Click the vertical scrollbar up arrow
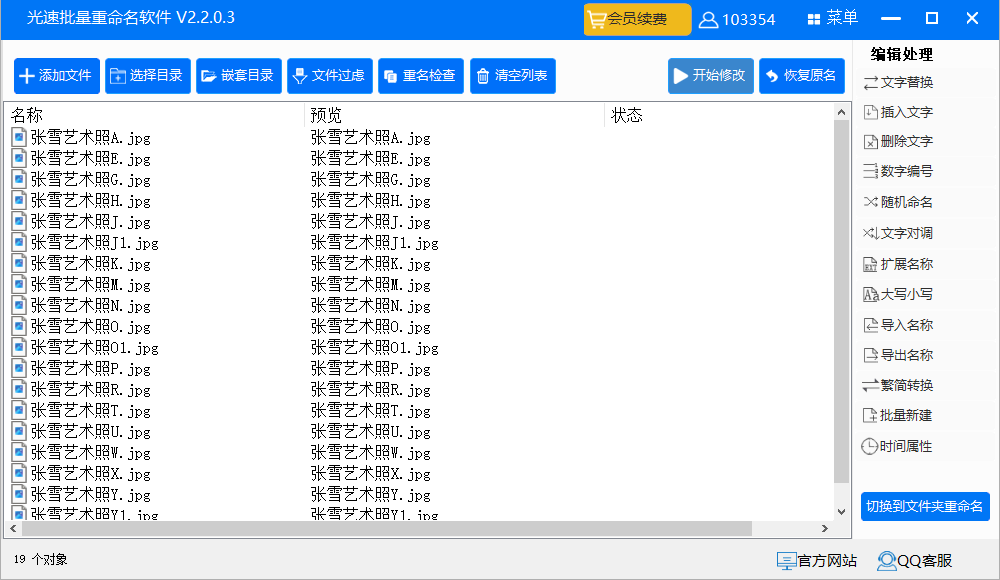Screen dimensions: 1000x580 pyautogui.click(x=841, y=112)
